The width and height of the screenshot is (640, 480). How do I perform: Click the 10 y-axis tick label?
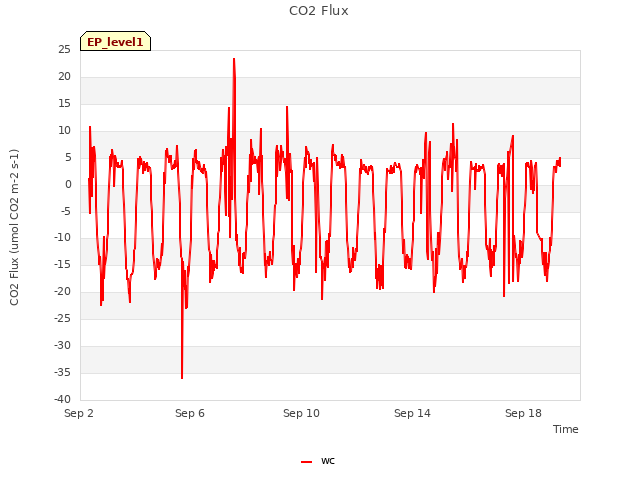[64, 131]
